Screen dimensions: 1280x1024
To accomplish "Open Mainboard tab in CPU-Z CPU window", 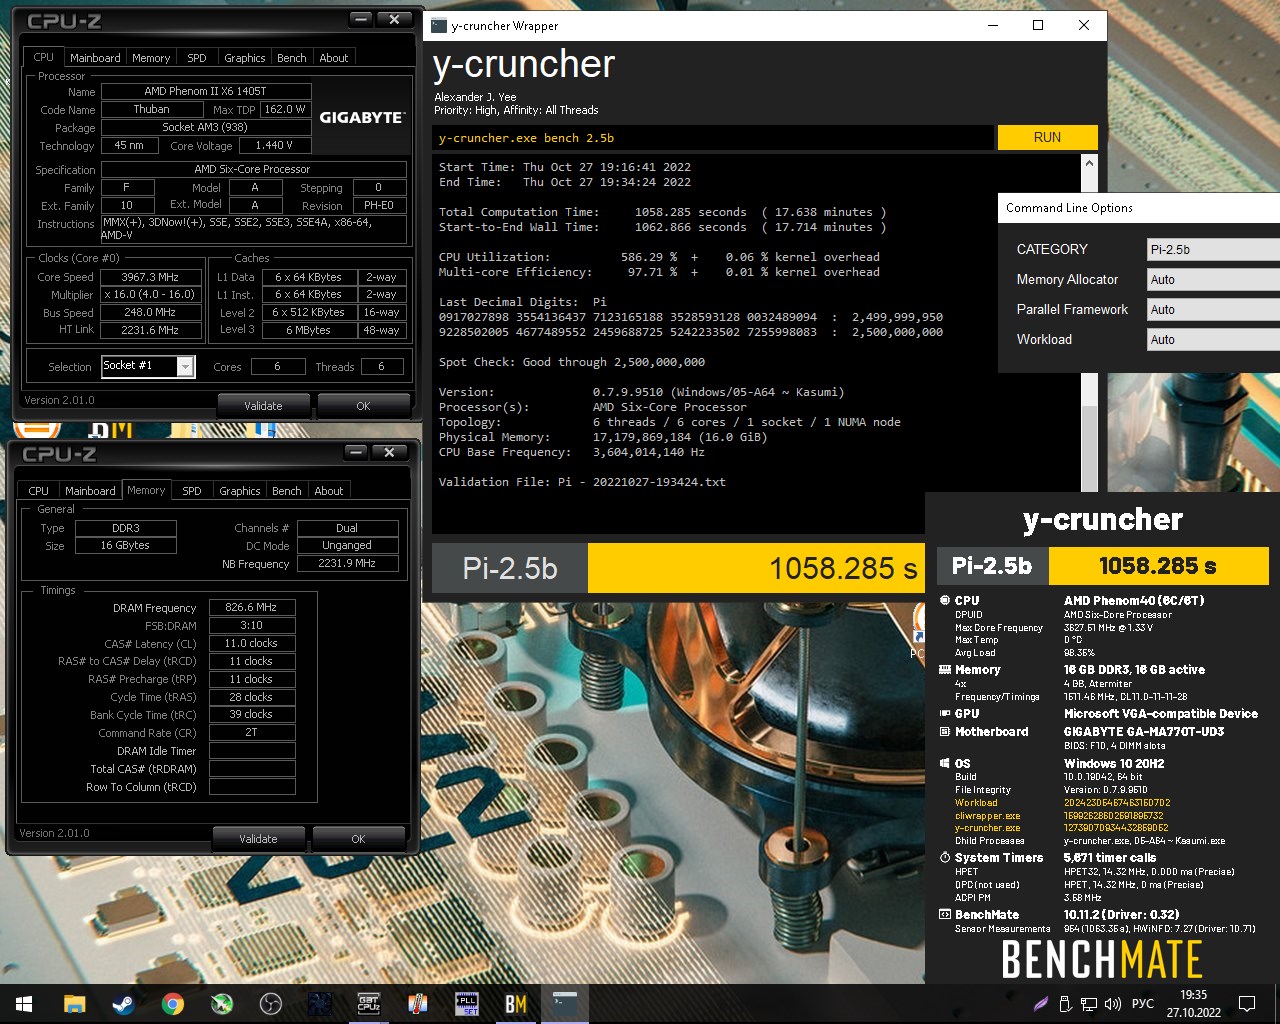I will click(x=95, y=58).
